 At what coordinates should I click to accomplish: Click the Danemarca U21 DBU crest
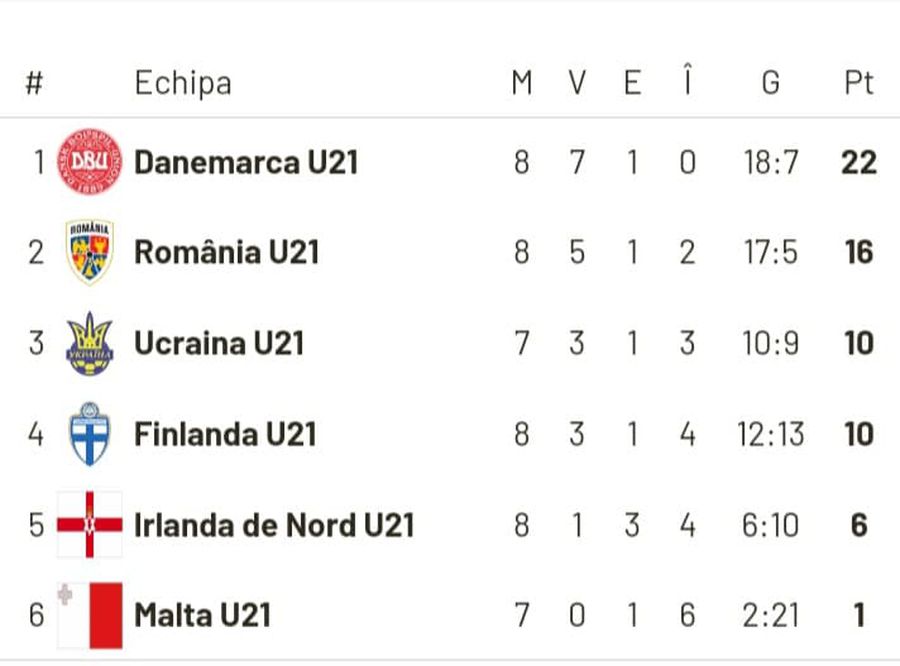tap(90, 161)
